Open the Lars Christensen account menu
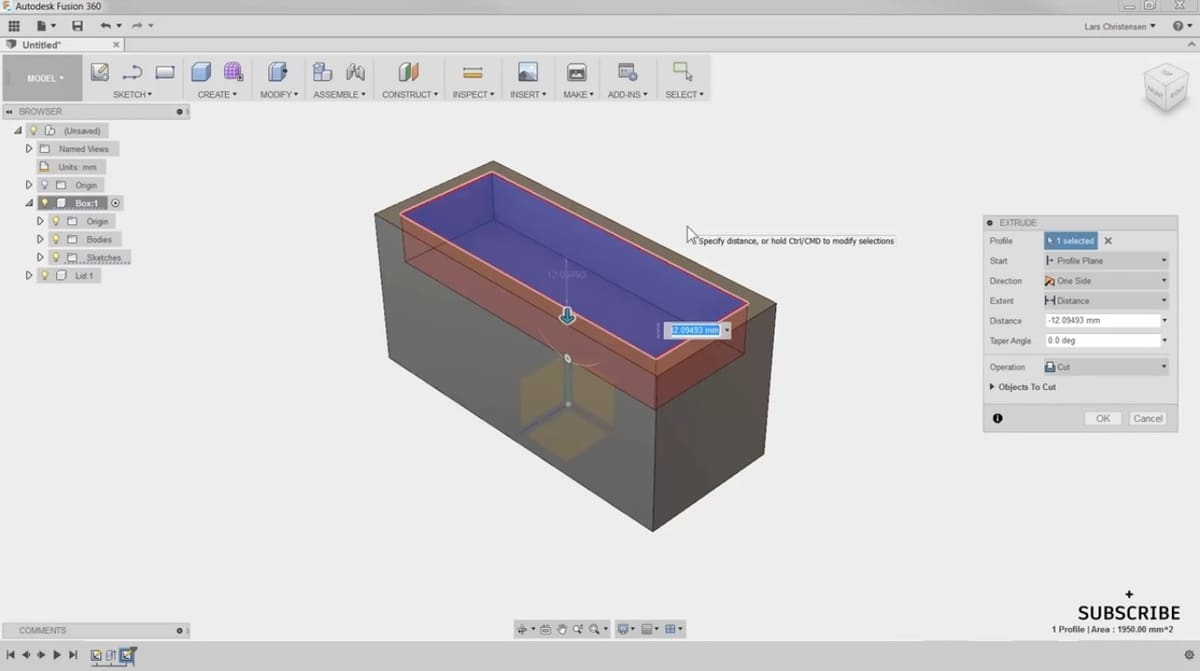This screenshot has height=671, width=1200. tap(1120, 26)
